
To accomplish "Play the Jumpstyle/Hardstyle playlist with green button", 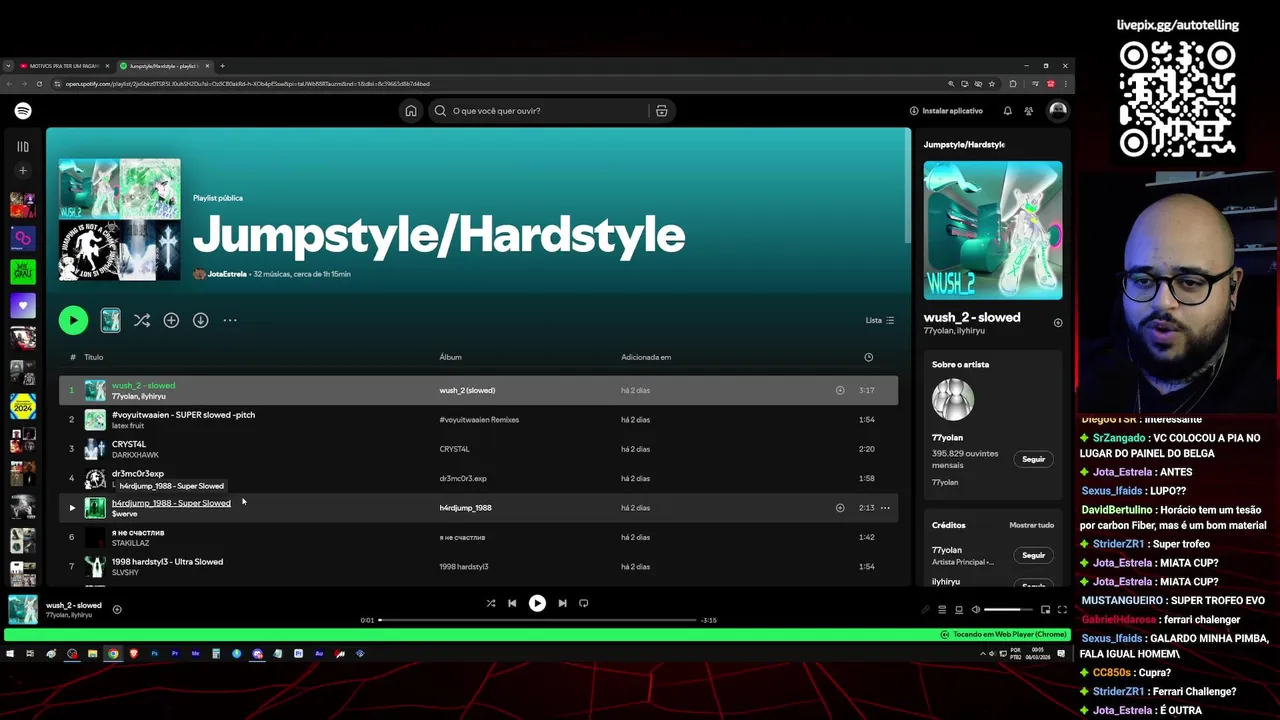I will coord(73,320).
